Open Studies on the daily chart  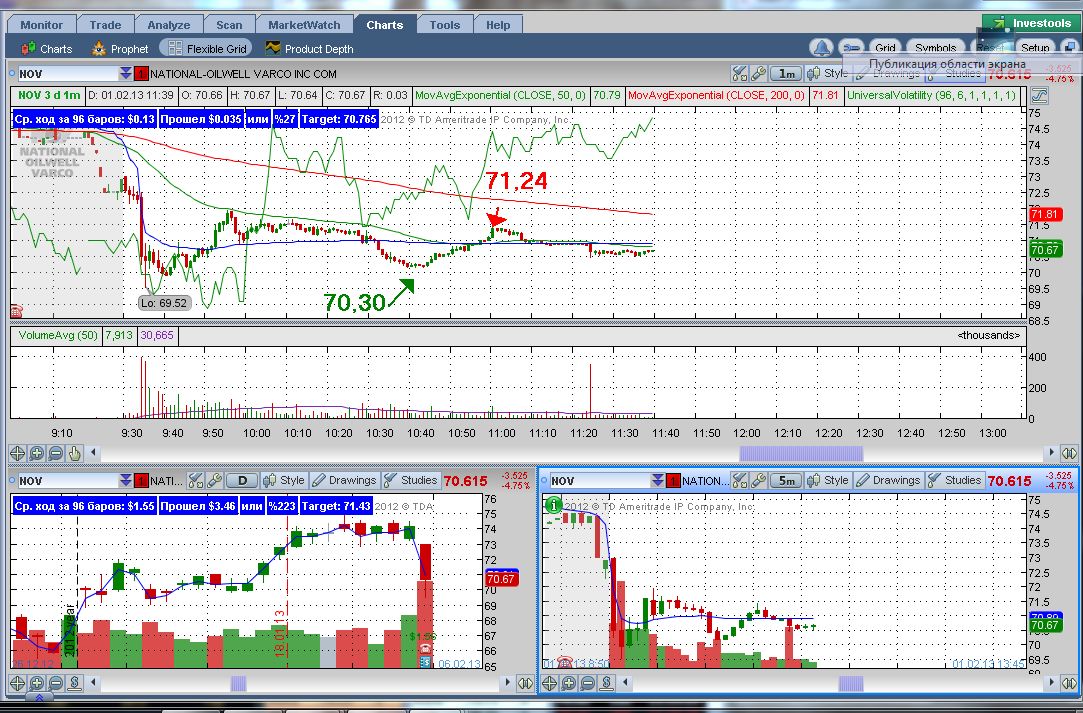pos(410,480)
